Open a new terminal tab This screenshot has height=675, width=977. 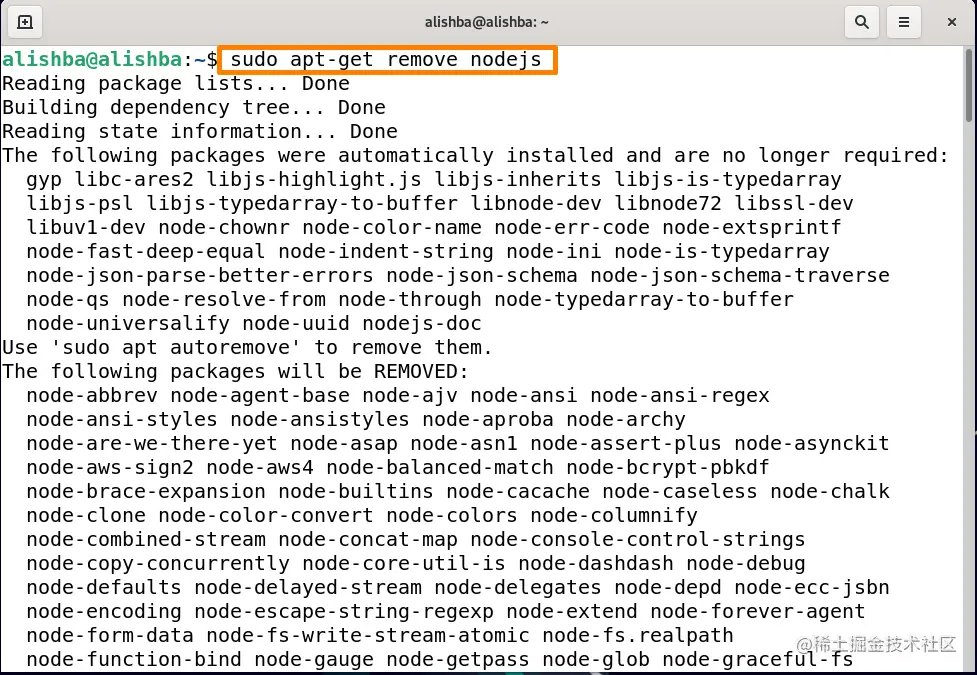(24, 21)
